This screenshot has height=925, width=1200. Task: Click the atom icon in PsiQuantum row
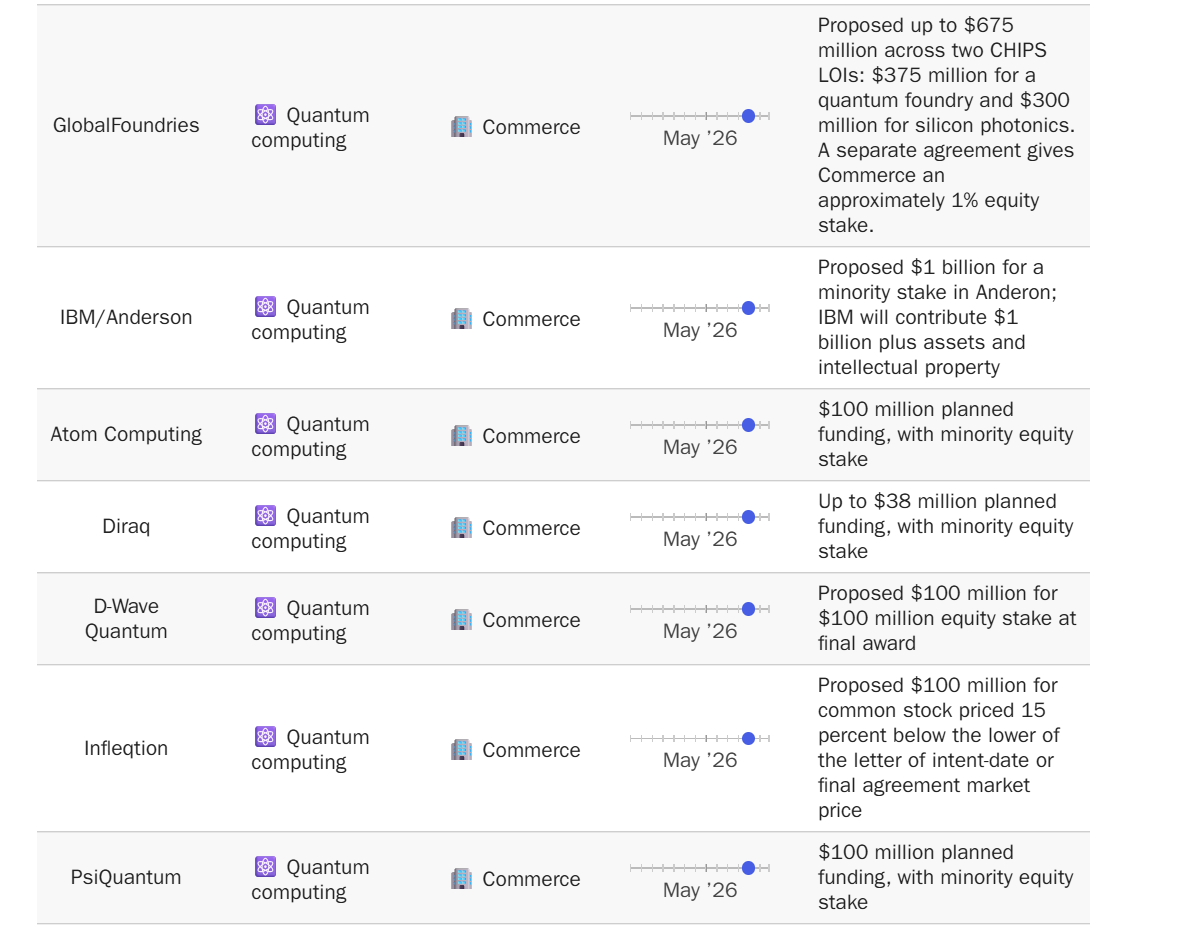tap(265, 867)
